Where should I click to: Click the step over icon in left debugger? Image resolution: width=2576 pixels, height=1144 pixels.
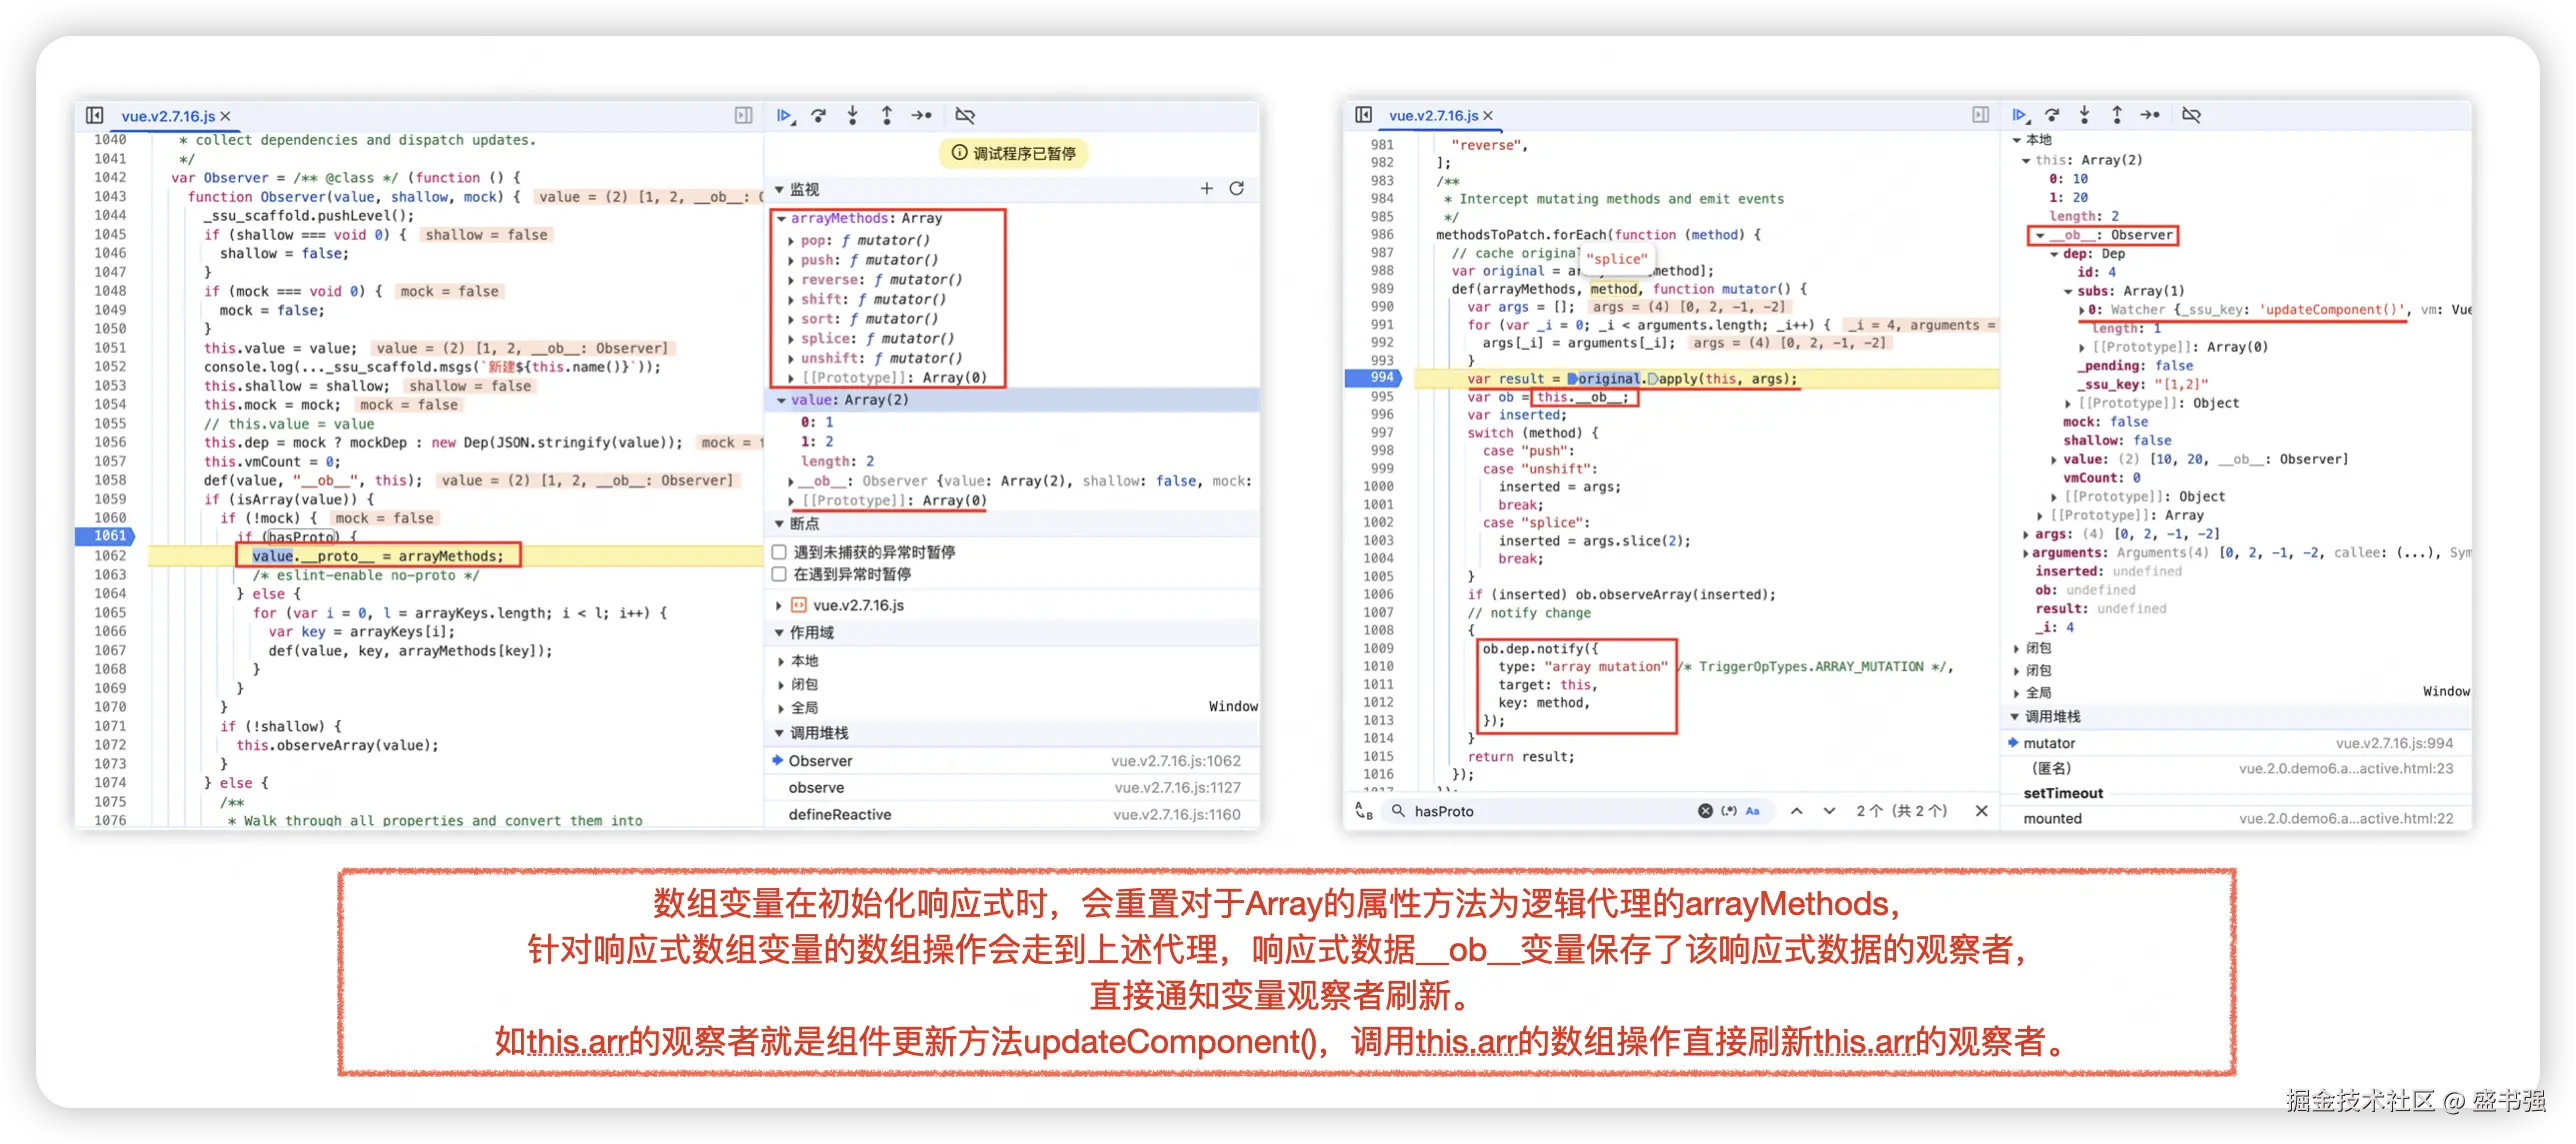coord(819,116)
